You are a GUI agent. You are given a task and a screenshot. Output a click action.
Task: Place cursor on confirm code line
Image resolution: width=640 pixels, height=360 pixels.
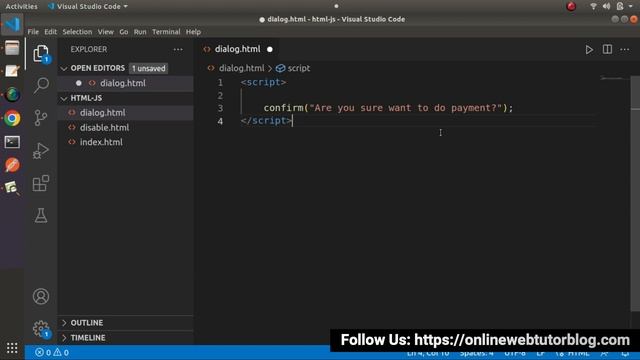tap(388, 108)
